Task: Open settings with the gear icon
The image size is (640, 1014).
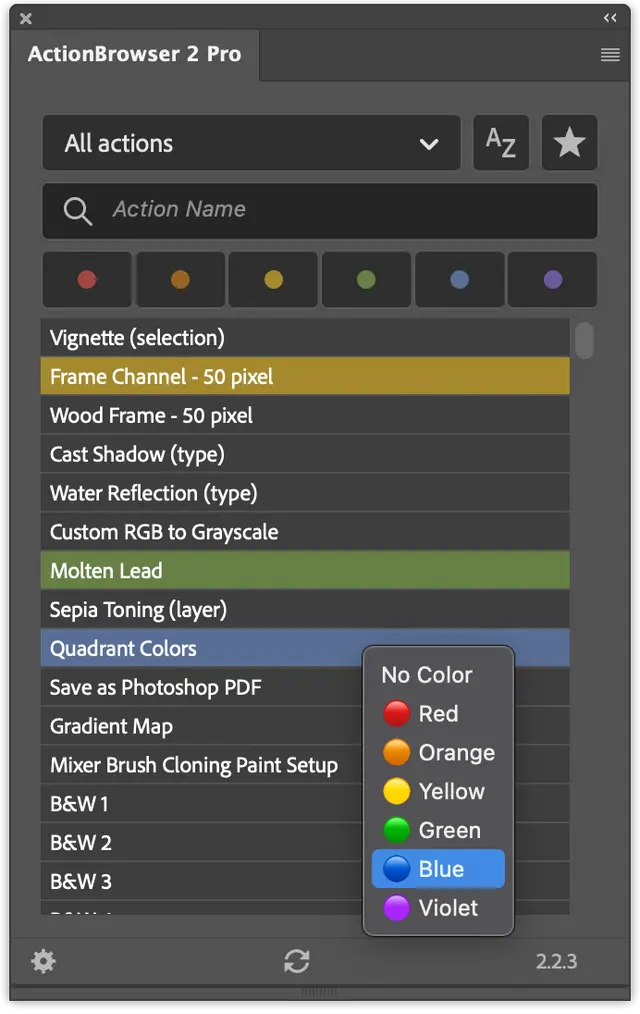Action: 43,961
